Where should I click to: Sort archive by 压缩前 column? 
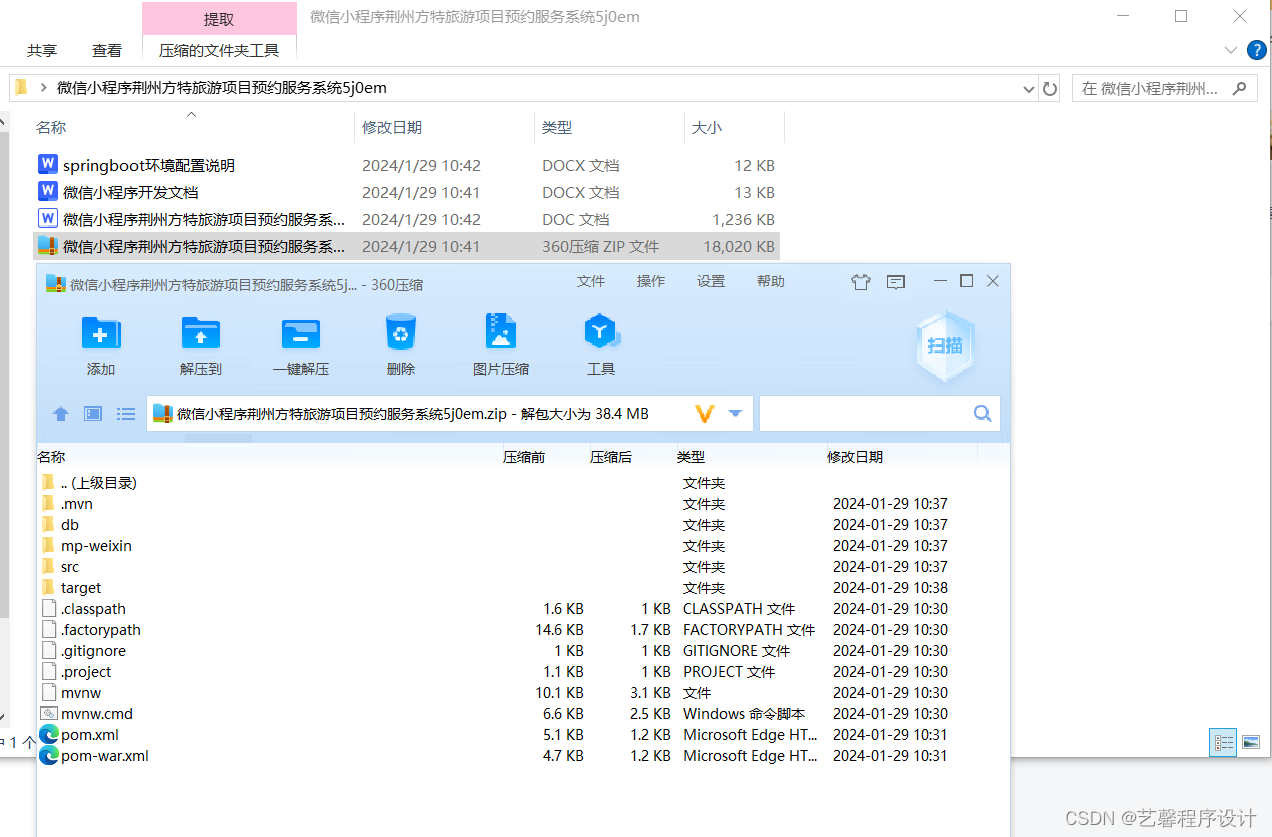click(524, 457)
